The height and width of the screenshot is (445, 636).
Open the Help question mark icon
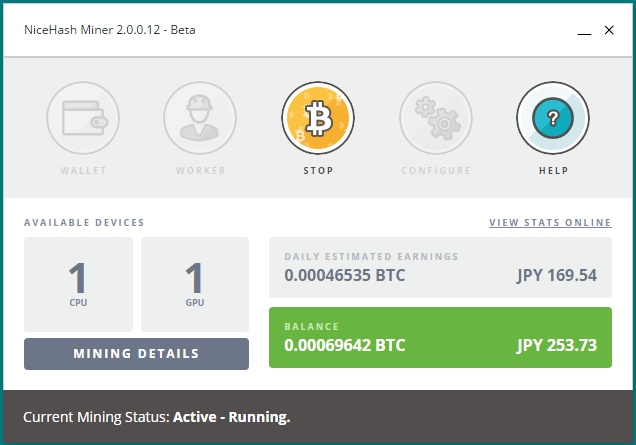coord(553,118)
